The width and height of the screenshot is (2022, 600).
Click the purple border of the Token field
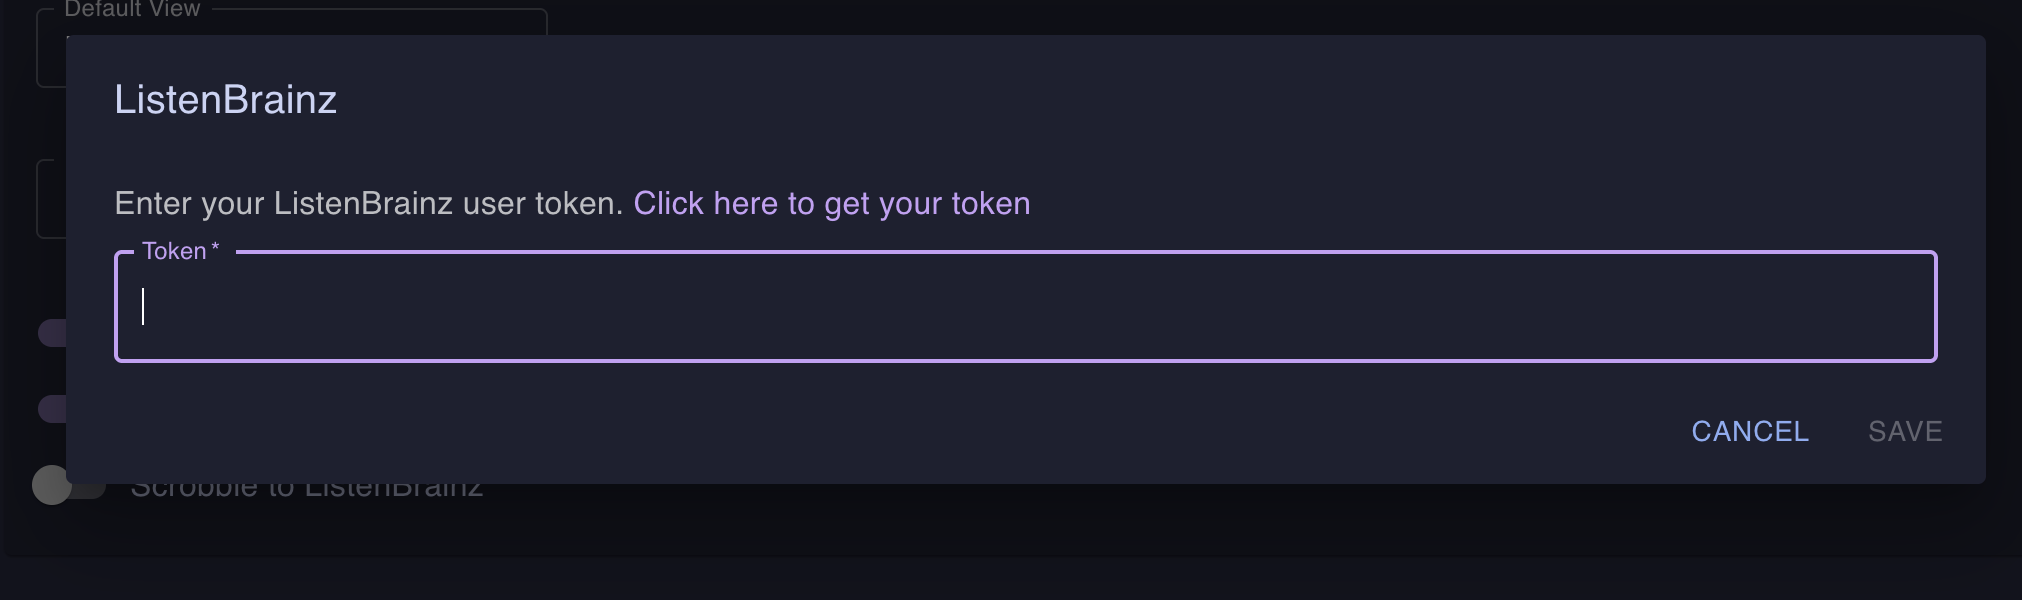pos(1000,360)
